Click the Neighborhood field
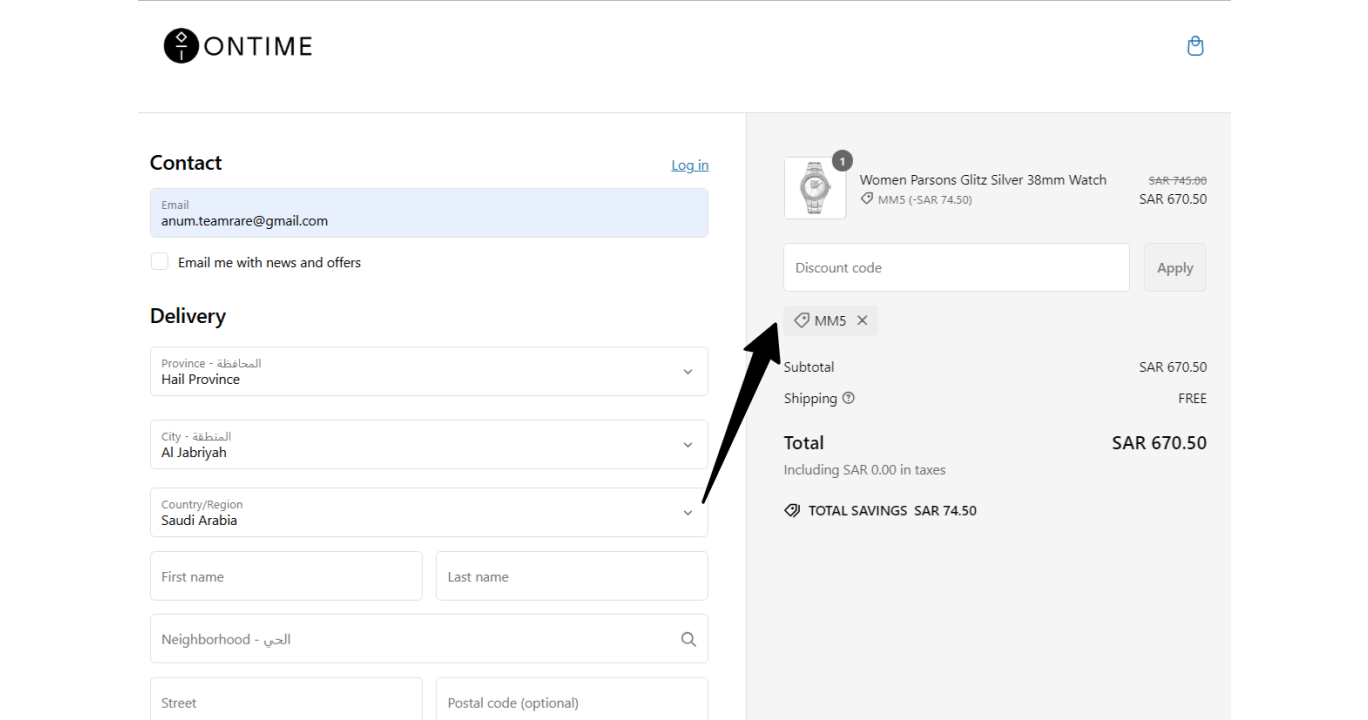Image resolution: width=1368 pixels, height=720 pixels. tap(429, 639)
